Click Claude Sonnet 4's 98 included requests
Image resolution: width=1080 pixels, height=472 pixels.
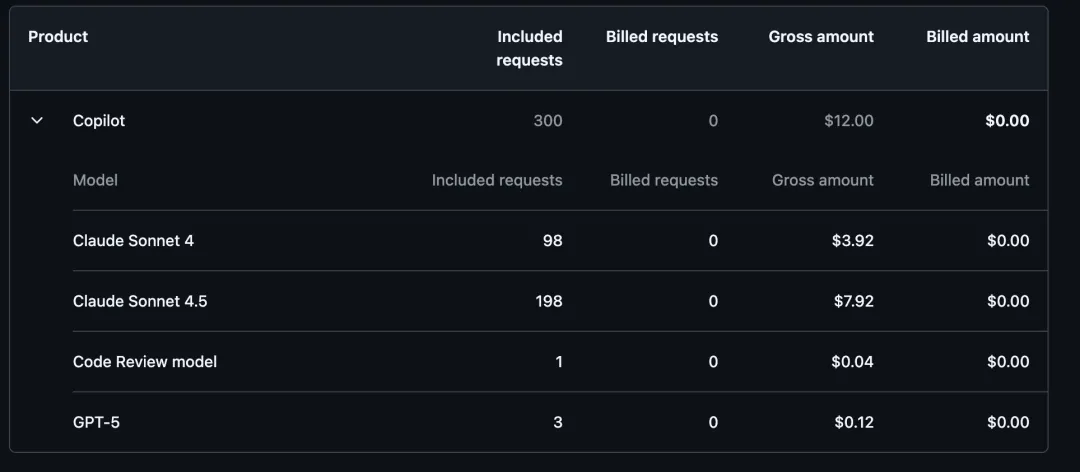(x=552, y=241)
